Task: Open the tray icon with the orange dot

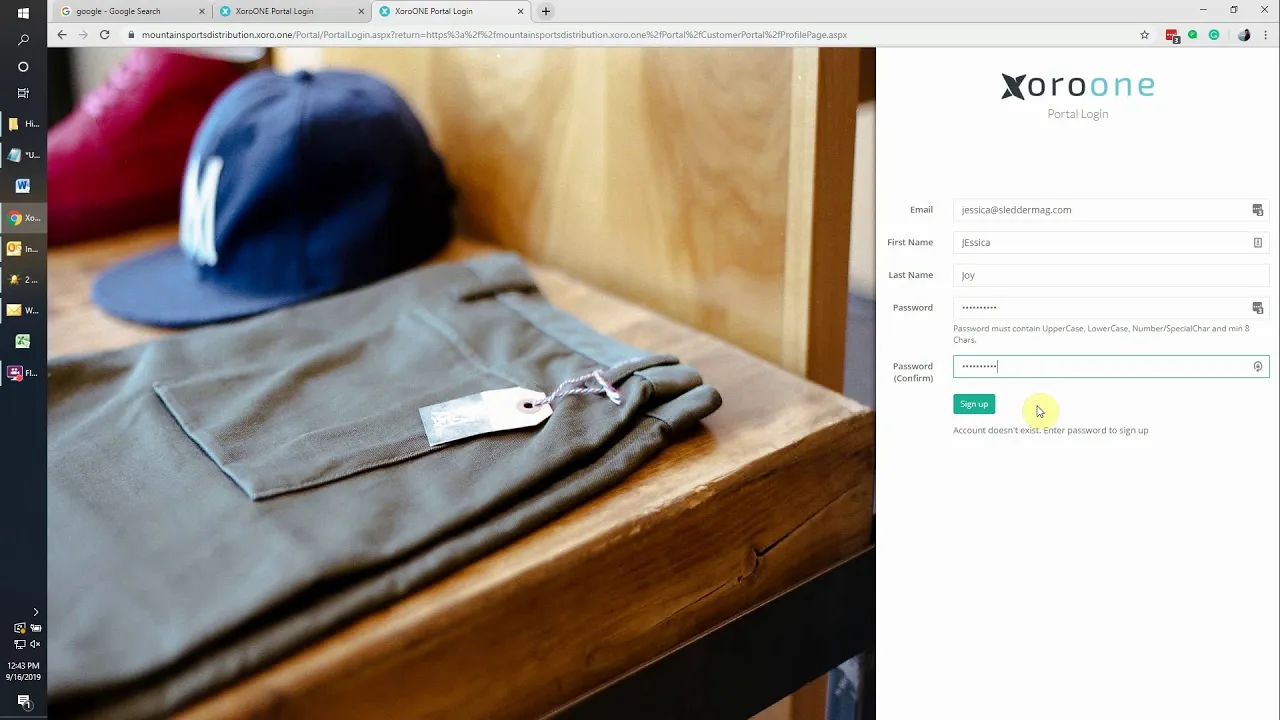Action: [19, 628]
